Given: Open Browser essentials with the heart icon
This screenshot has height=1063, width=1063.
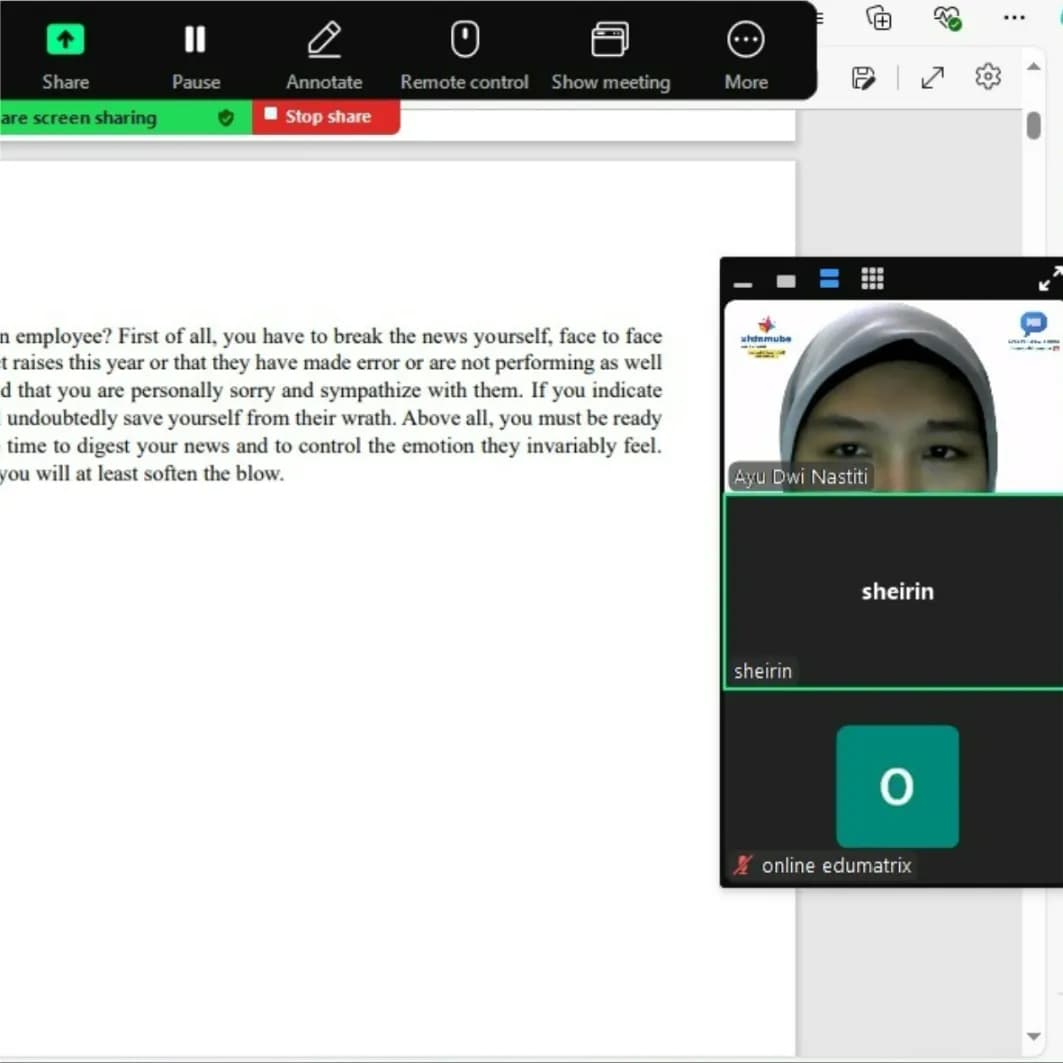Looking at the screenshot, I should click(947, 18).
